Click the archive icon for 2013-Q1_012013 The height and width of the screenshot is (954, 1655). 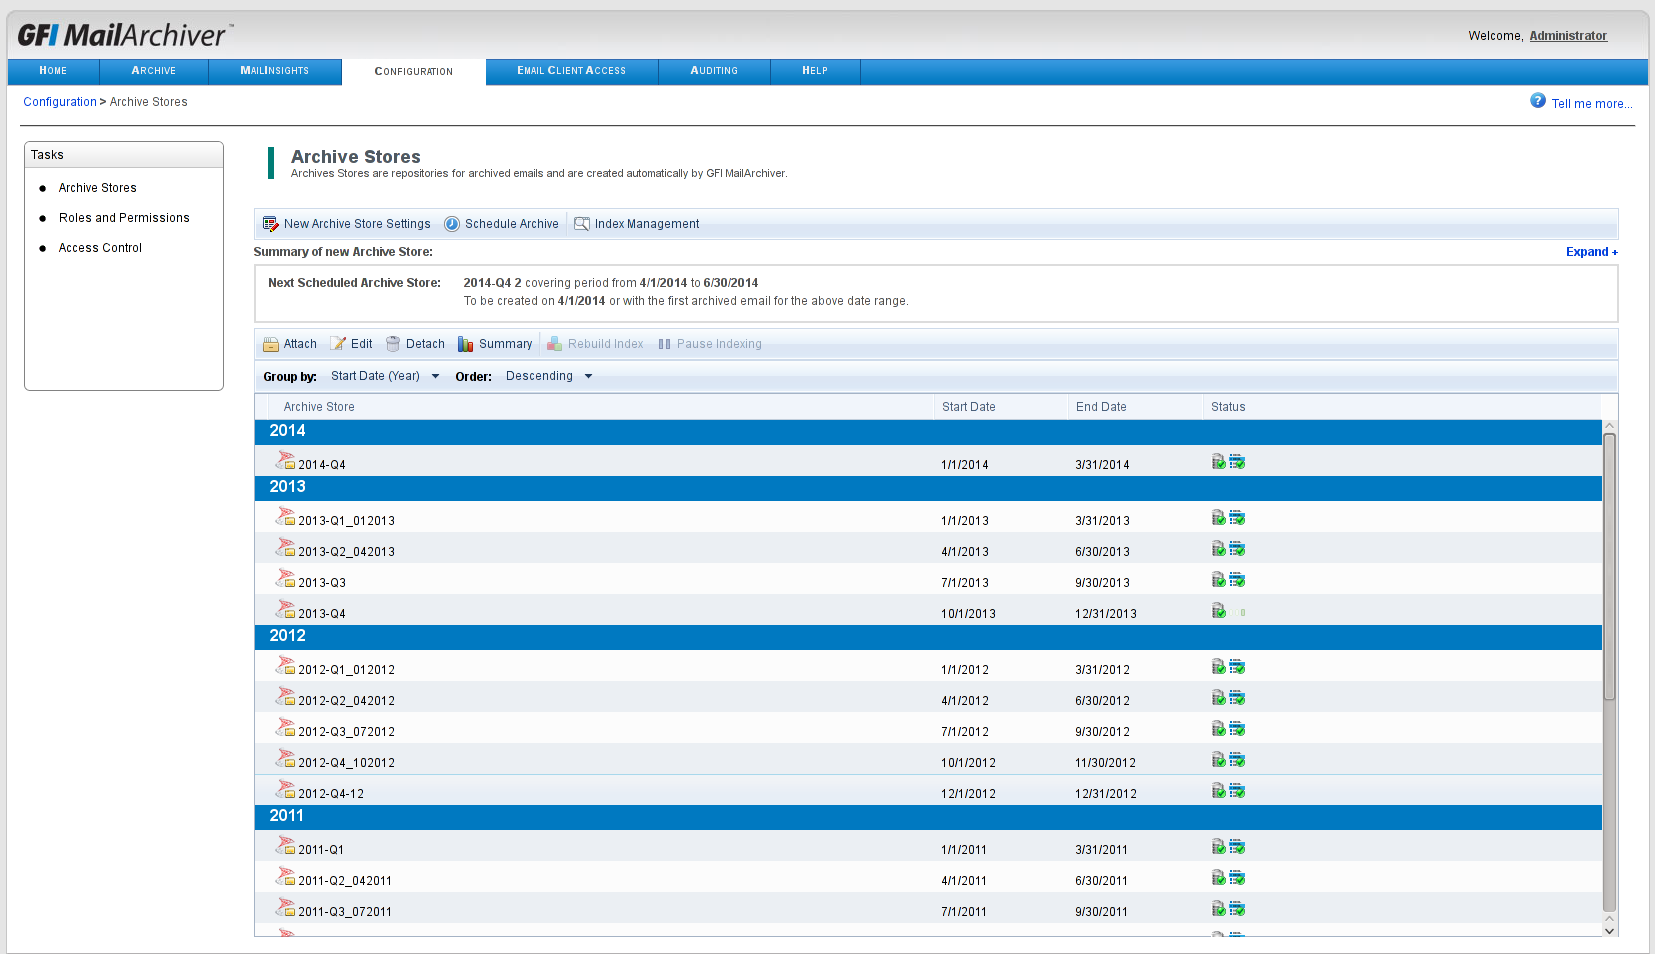286,517
